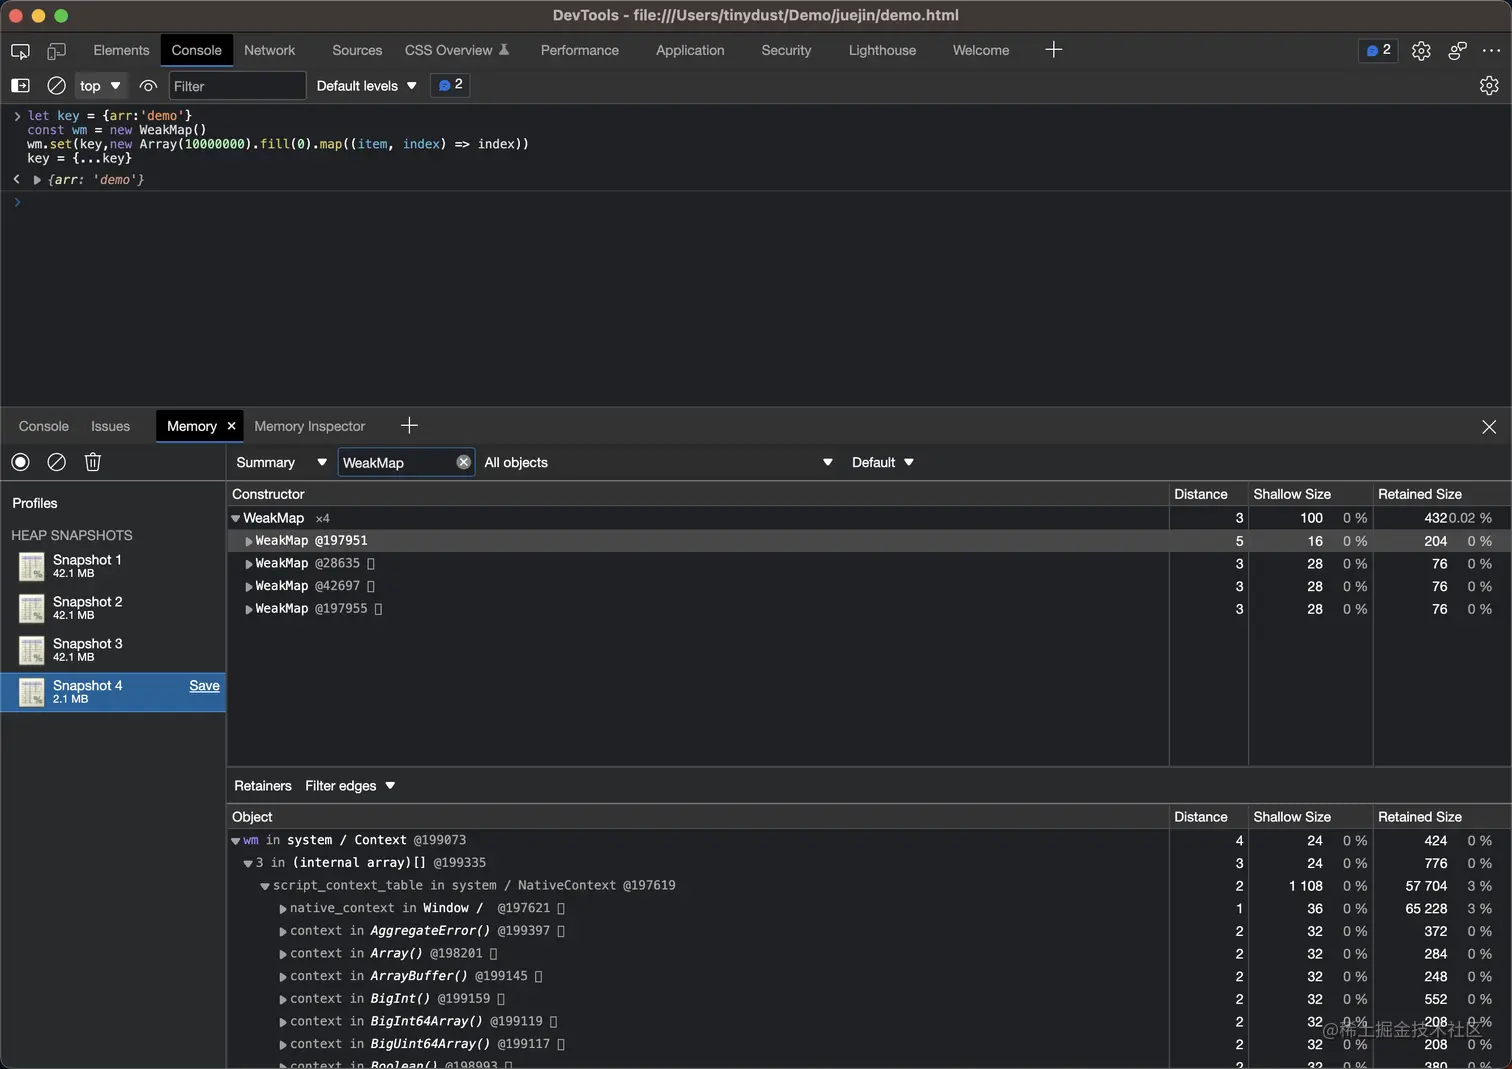
Task: Select the context in BigInt() retainer row
Action: click(x=868, y=999)
